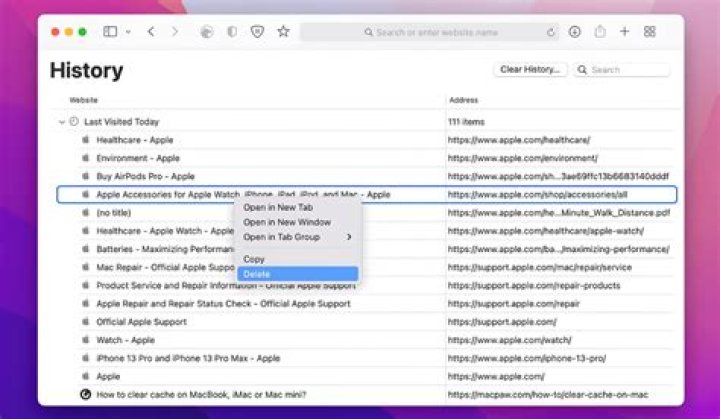
Task: Select the Watch - Apple history row
Action: [366, 340]
